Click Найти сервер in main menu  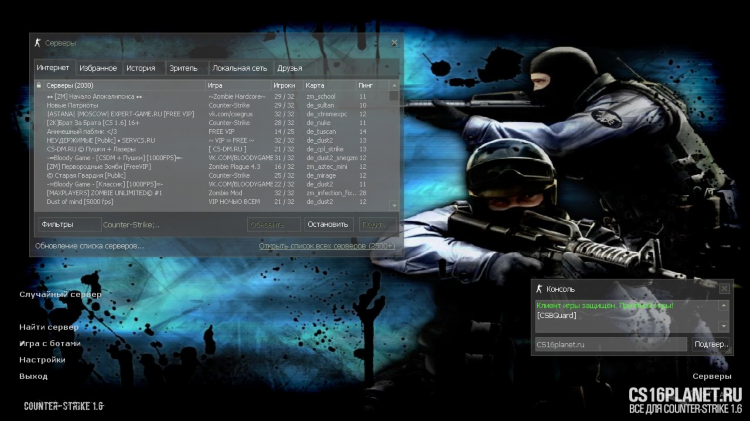point(49,327)
